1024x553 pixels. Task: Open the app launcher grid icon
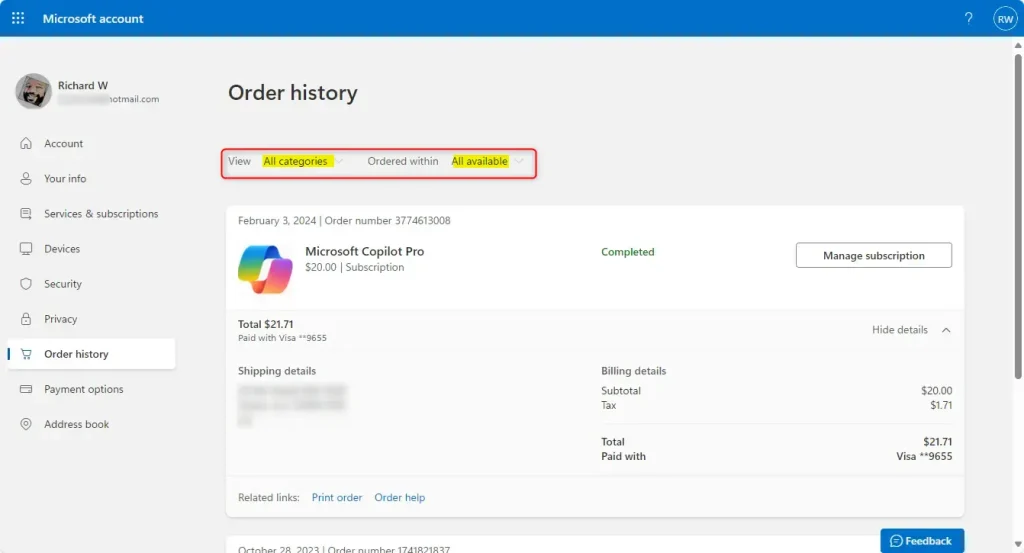18,18
